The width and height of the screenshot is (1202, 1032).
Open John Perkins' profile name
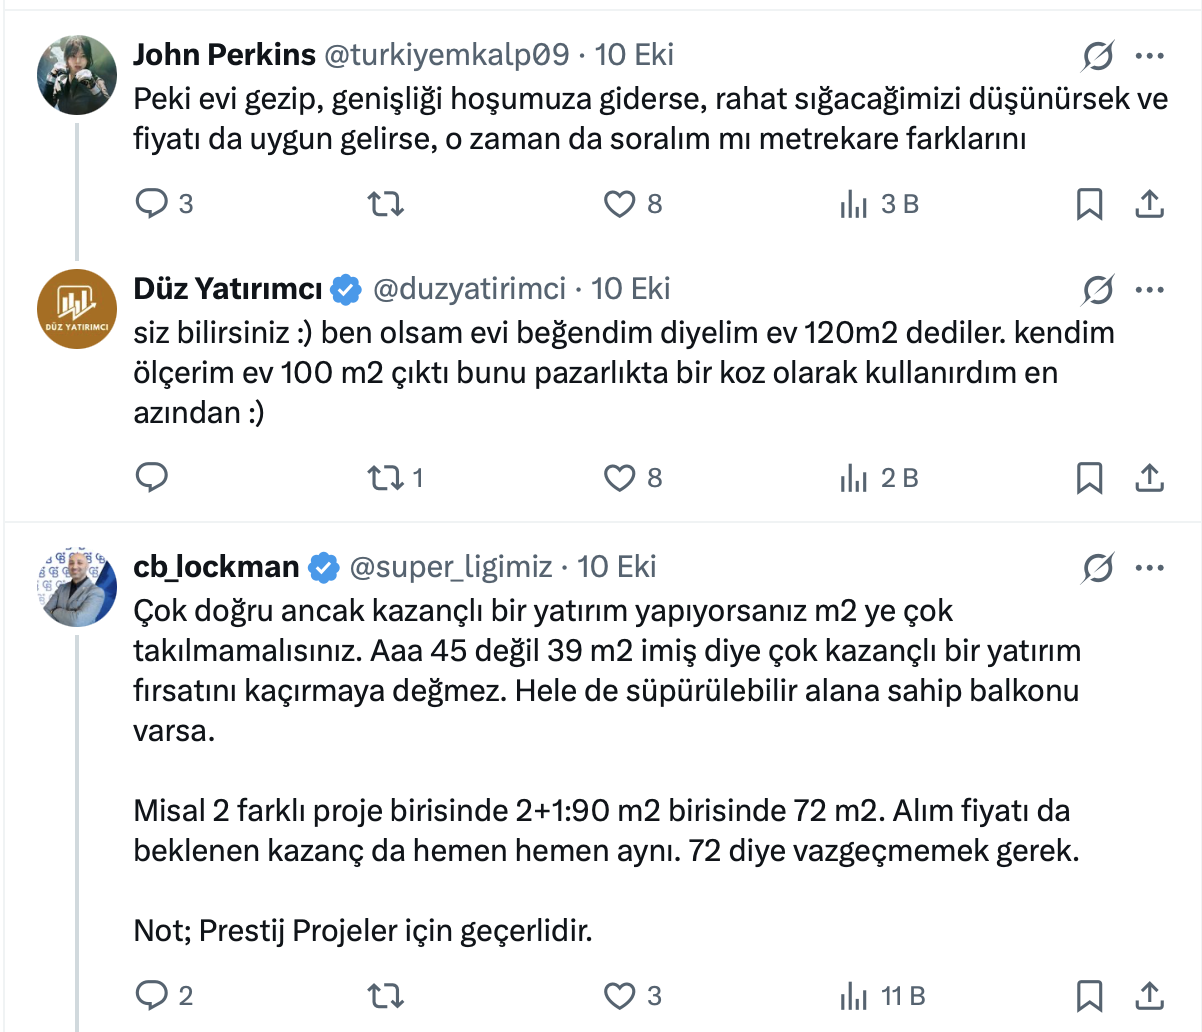tap(224, 54)
